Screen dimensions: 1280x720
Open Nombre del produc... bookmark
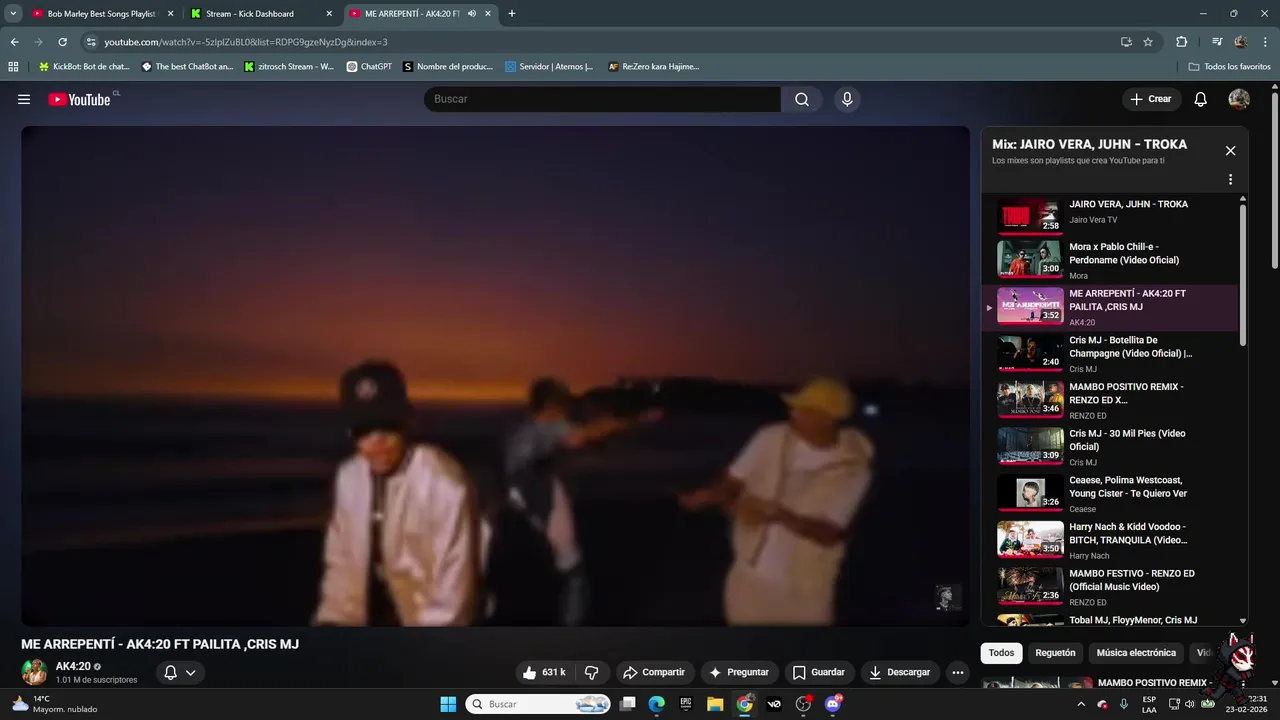[x=448, y=67]
